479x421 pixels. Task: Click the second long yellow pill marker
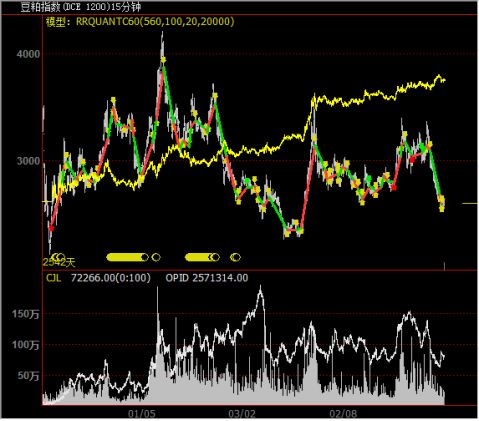point(200,257)
